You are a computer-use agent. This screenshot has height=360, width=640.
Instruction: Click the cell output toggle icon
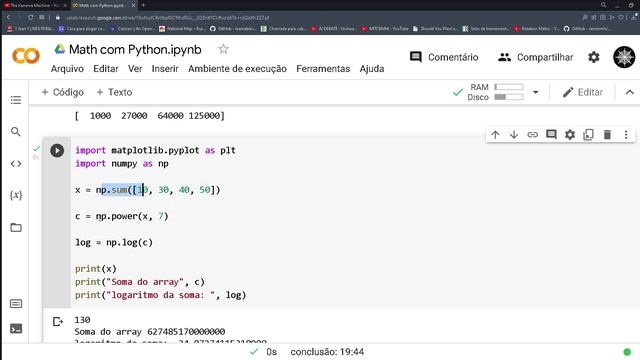(58, 322)
